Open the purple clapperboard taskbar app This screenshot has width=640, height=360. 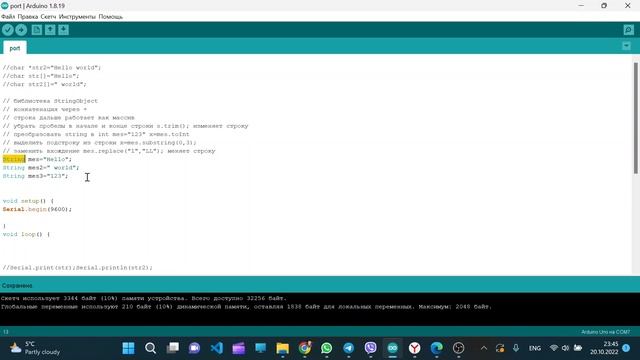[x=239, y=348]
